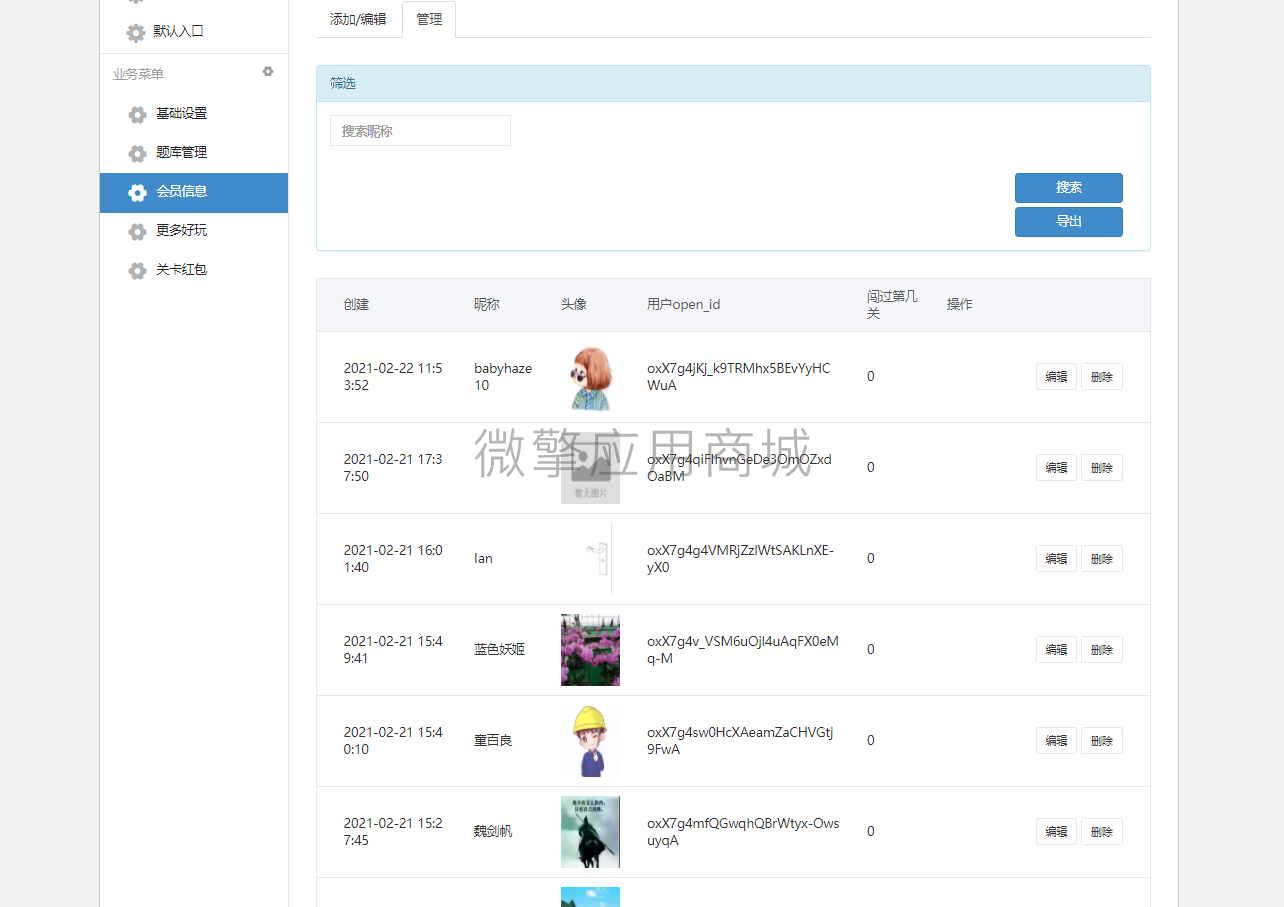Click 魏剑帆's horse rider avatar

tap(590, 832)
